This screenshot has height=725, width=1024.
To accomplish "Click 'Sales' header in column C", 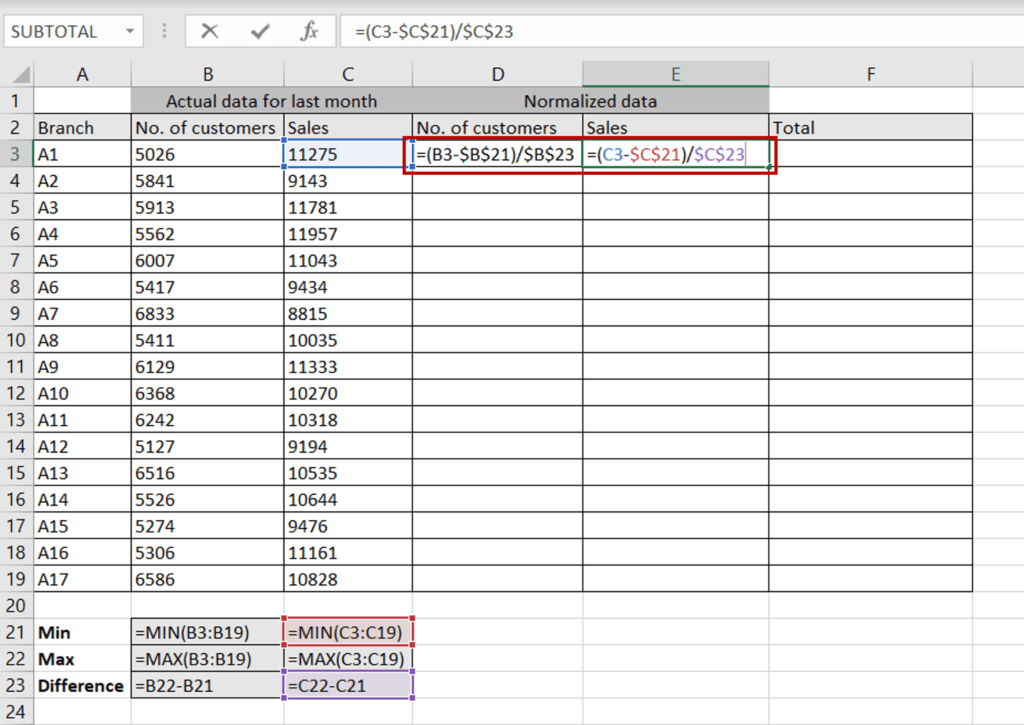I will point(348,127).
